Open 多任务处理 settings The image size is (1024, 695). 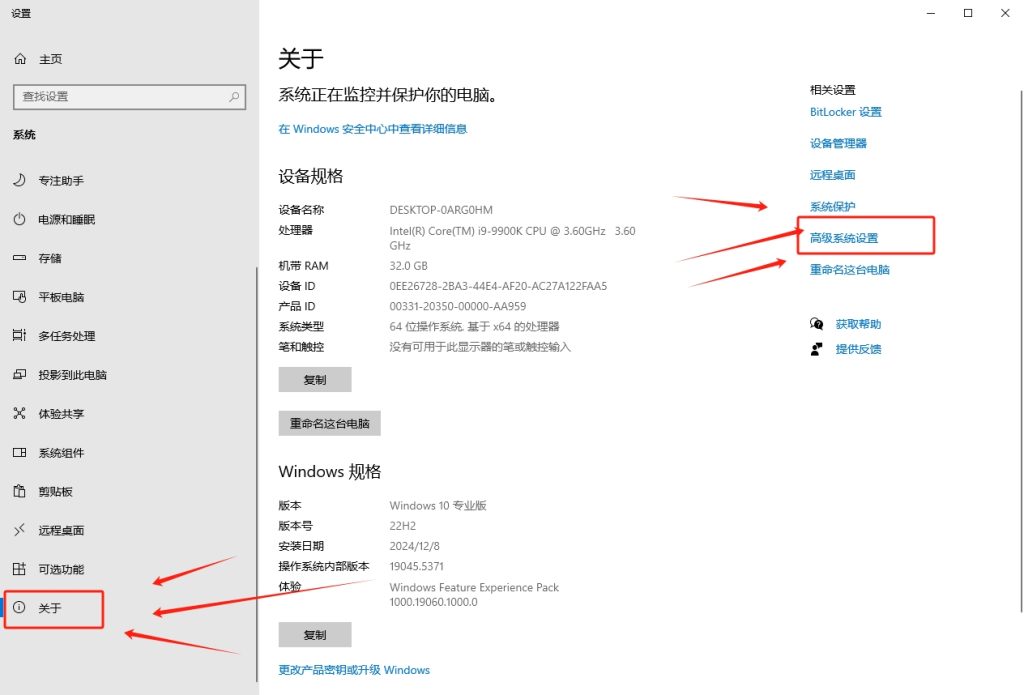(67, 336)
